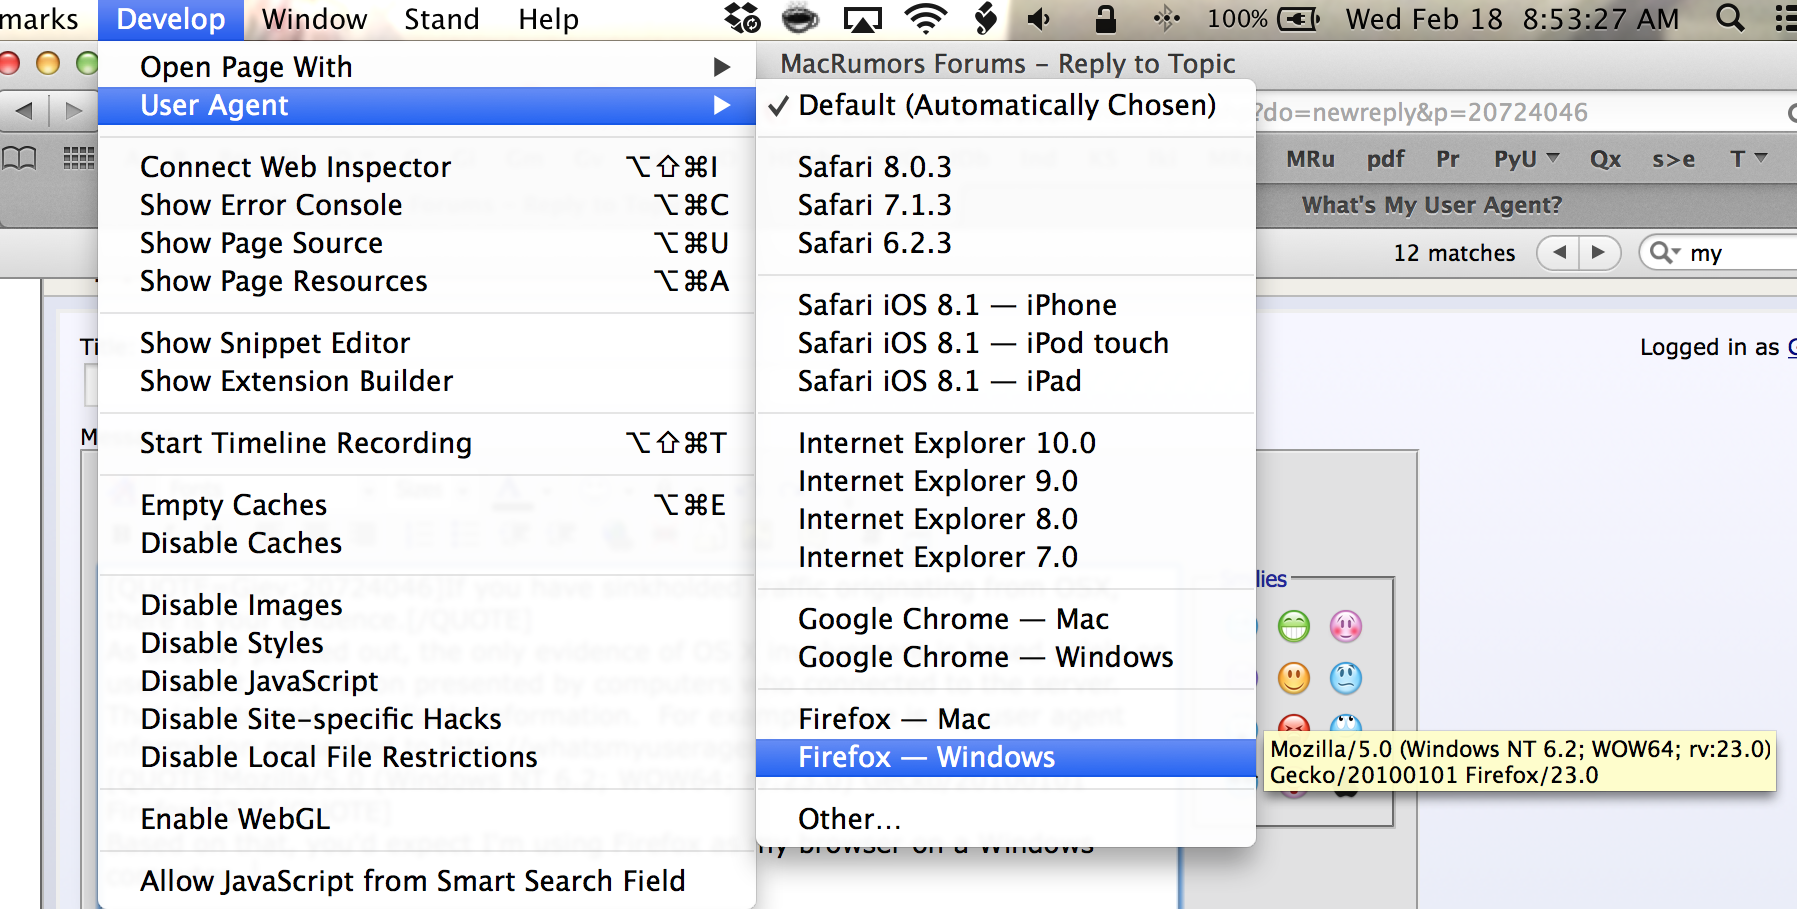Select Show Page Source
The image size is (1797, 909).
[427, 243]
